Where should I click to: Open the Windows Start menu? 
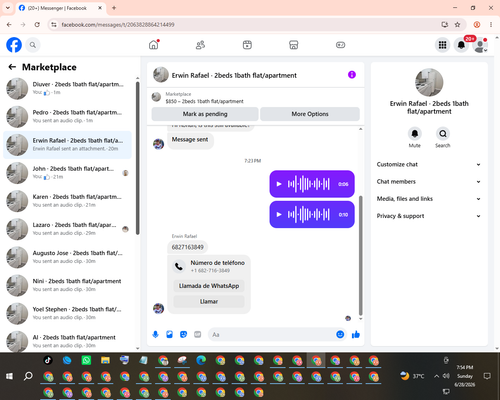point(9,376)
